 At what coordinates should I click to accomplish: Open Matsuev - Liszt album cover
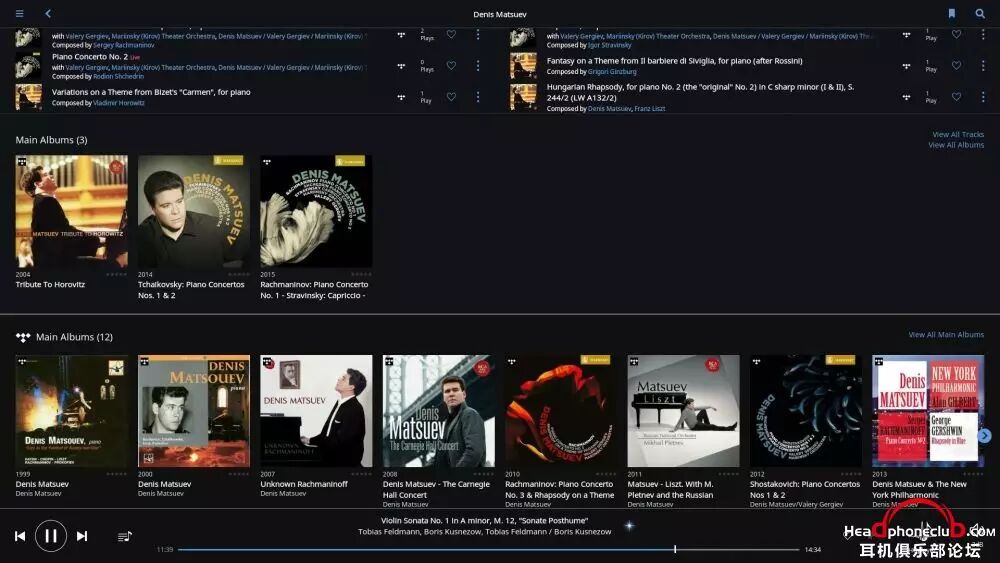point(684,411)
